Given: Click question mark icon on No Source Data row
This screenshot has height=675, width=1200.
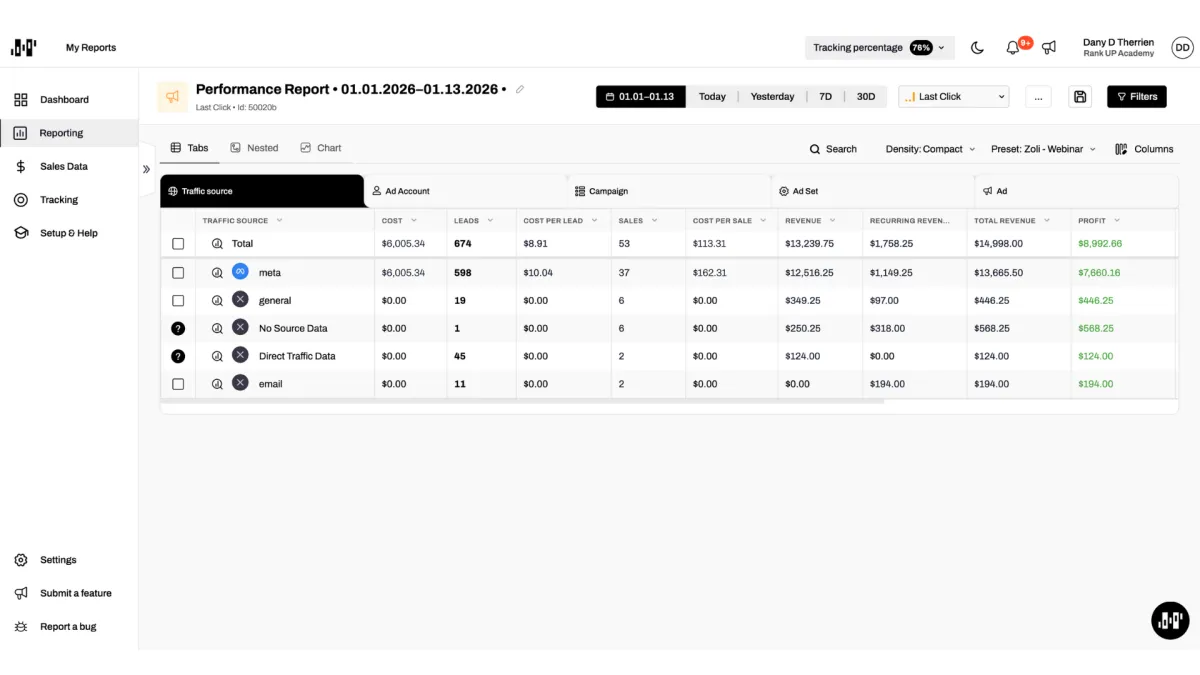Looking at the screenshot, I should [178, 328].
